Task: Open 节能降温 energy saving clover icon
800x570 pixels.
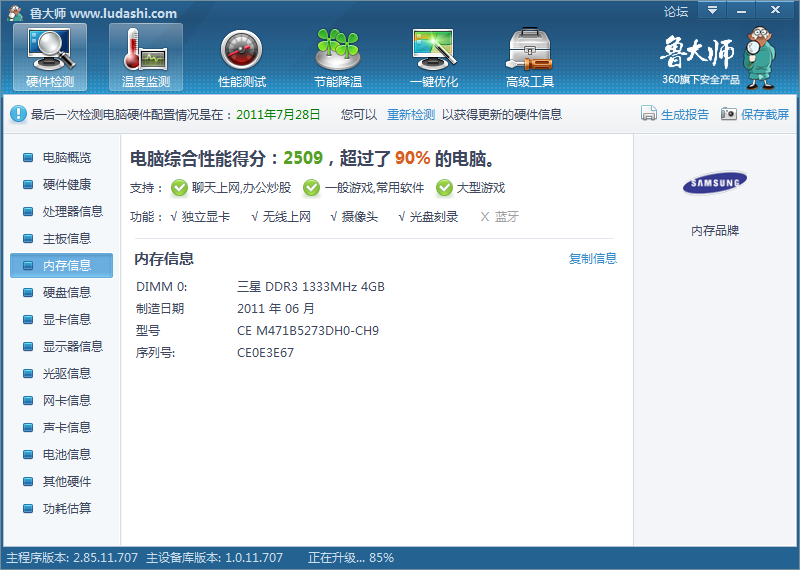Action: click(338, 57)
